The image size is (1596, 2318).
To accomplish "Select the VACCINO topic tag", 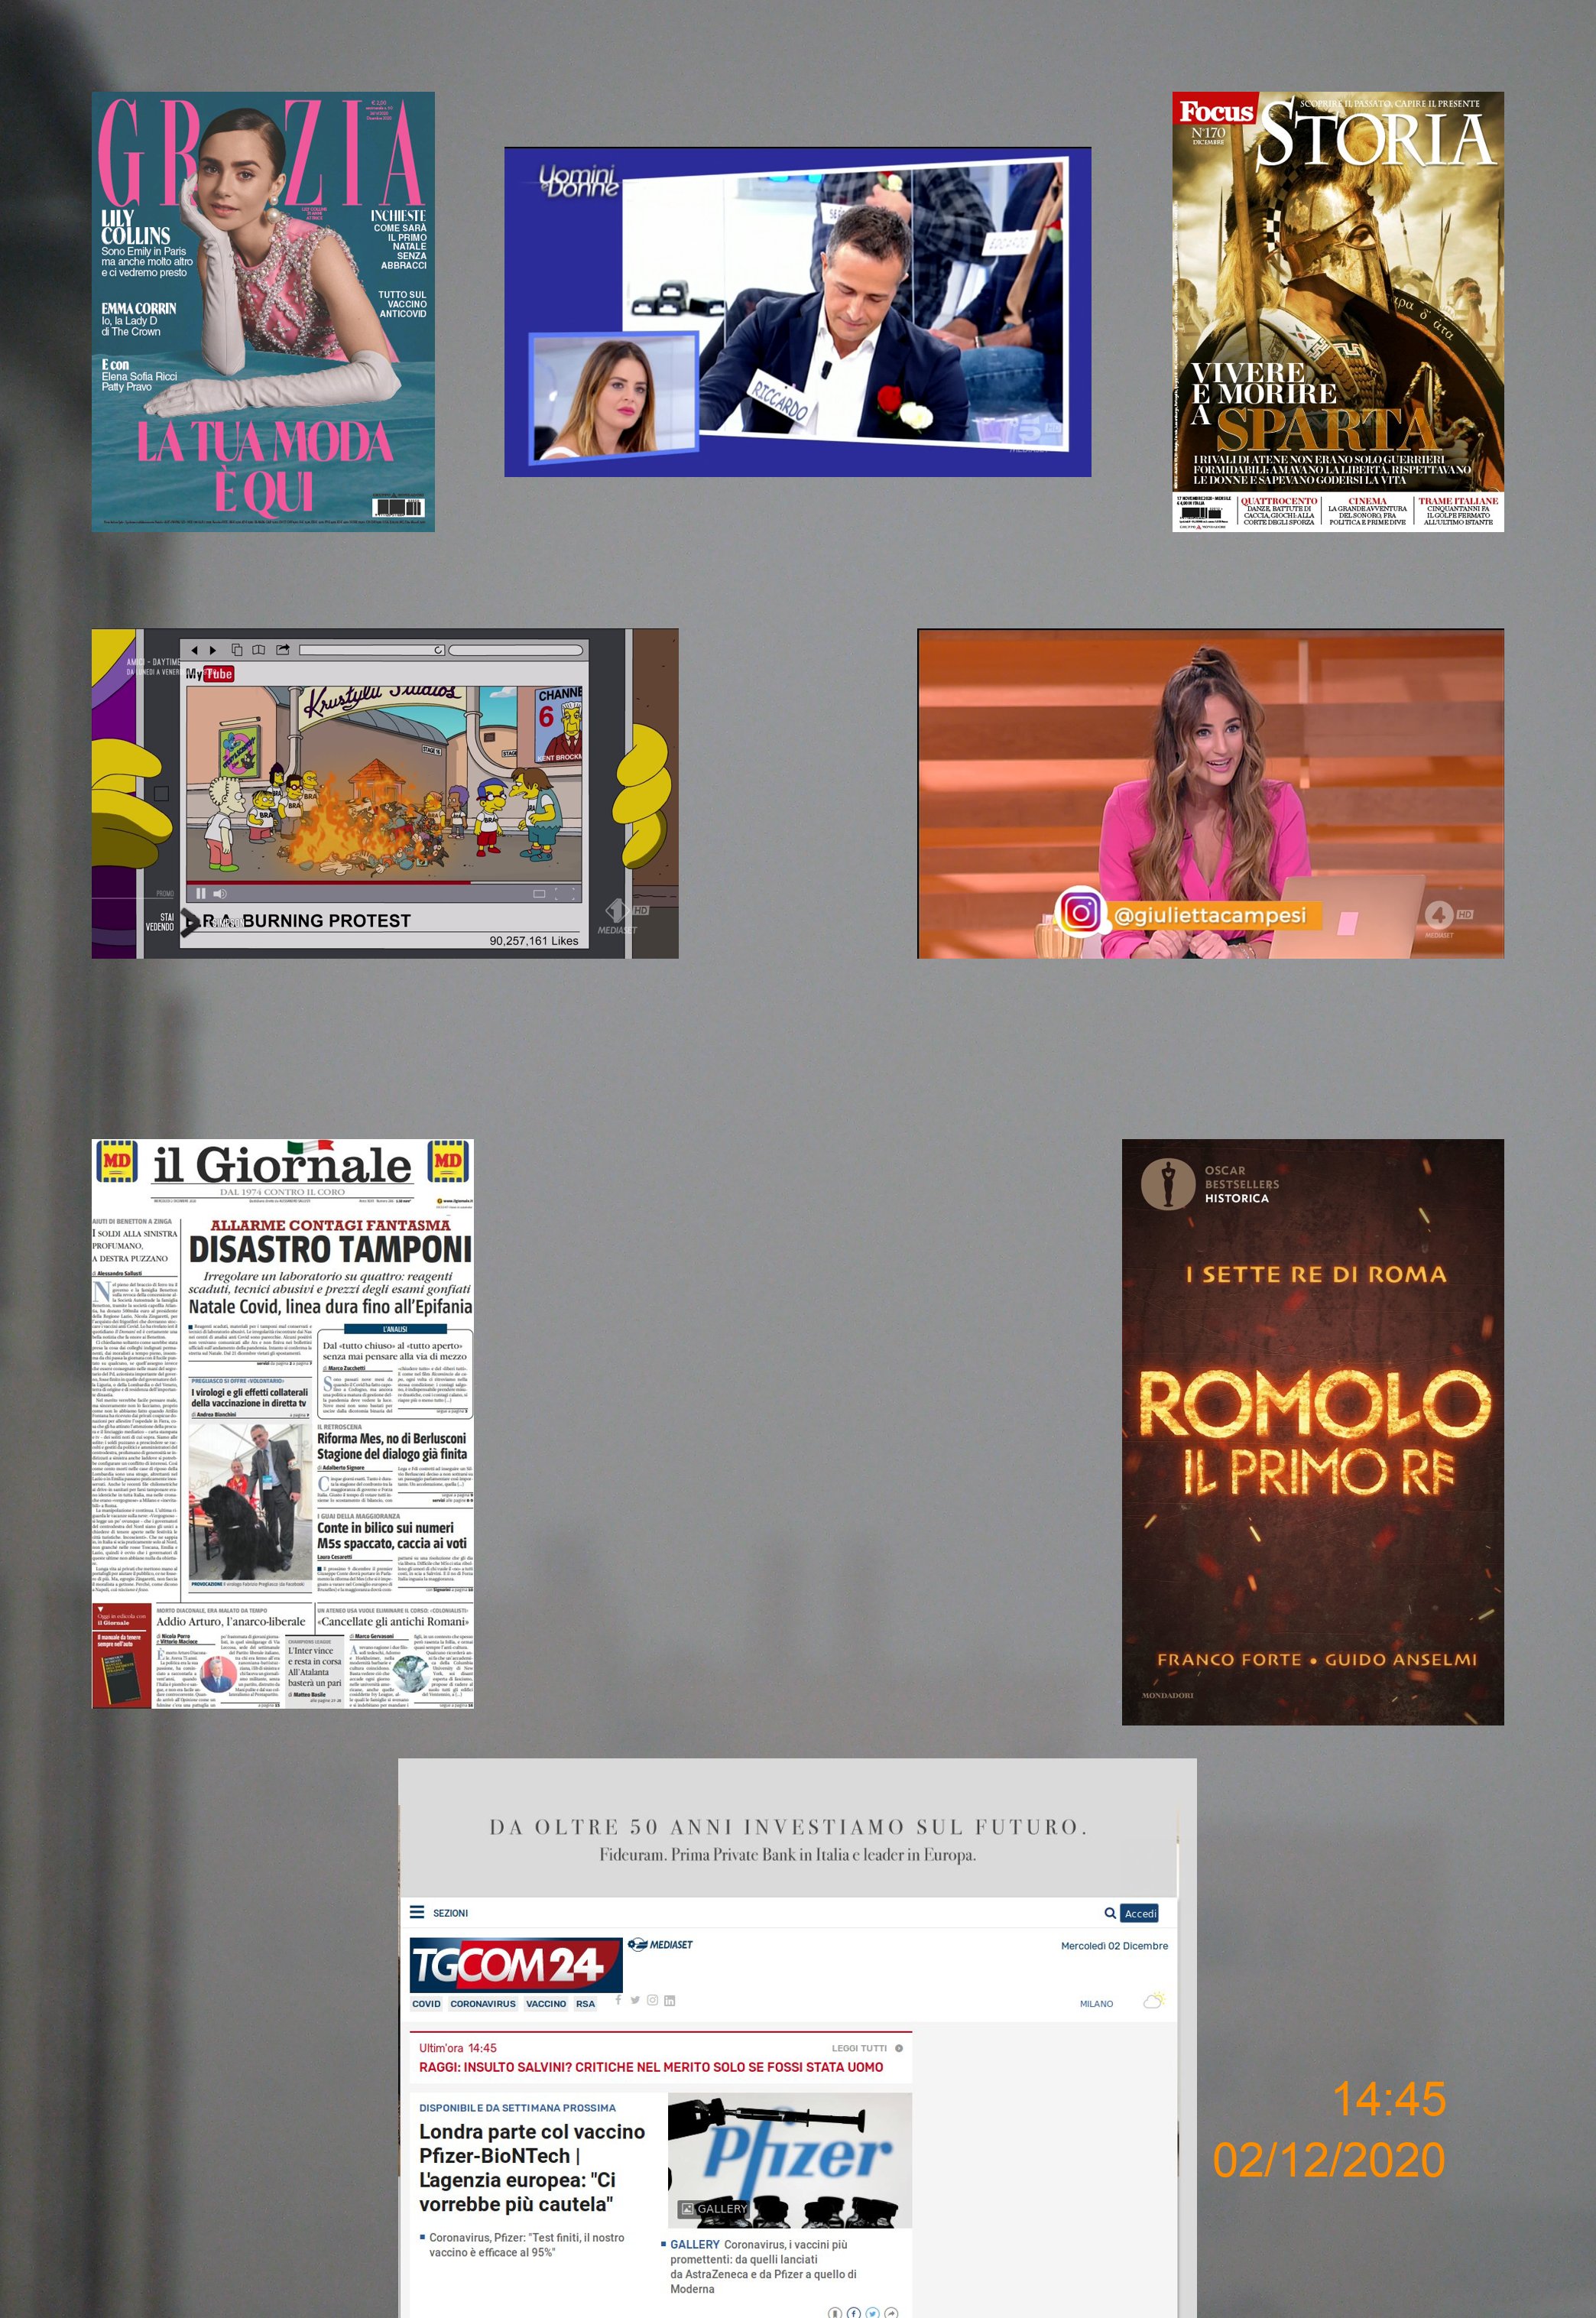I will [546, 2004].
